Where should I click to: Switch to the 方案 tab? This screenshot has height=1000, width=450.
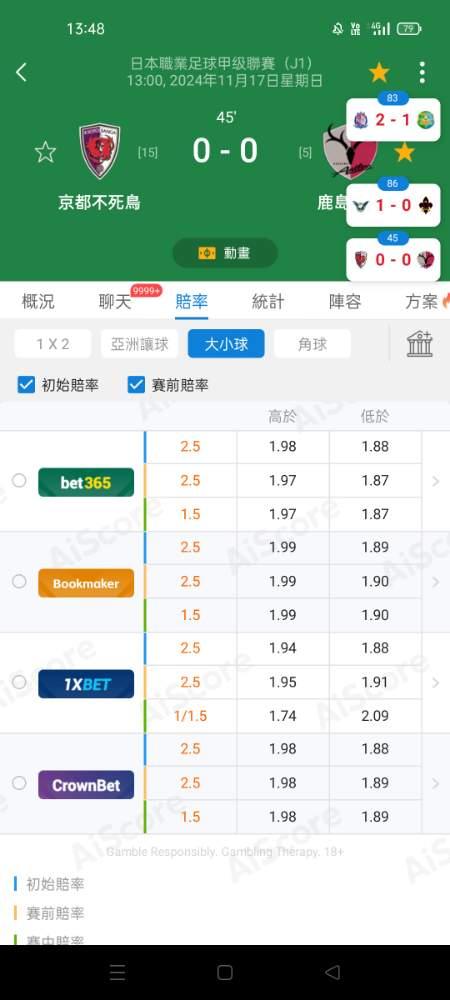(422, 301)
